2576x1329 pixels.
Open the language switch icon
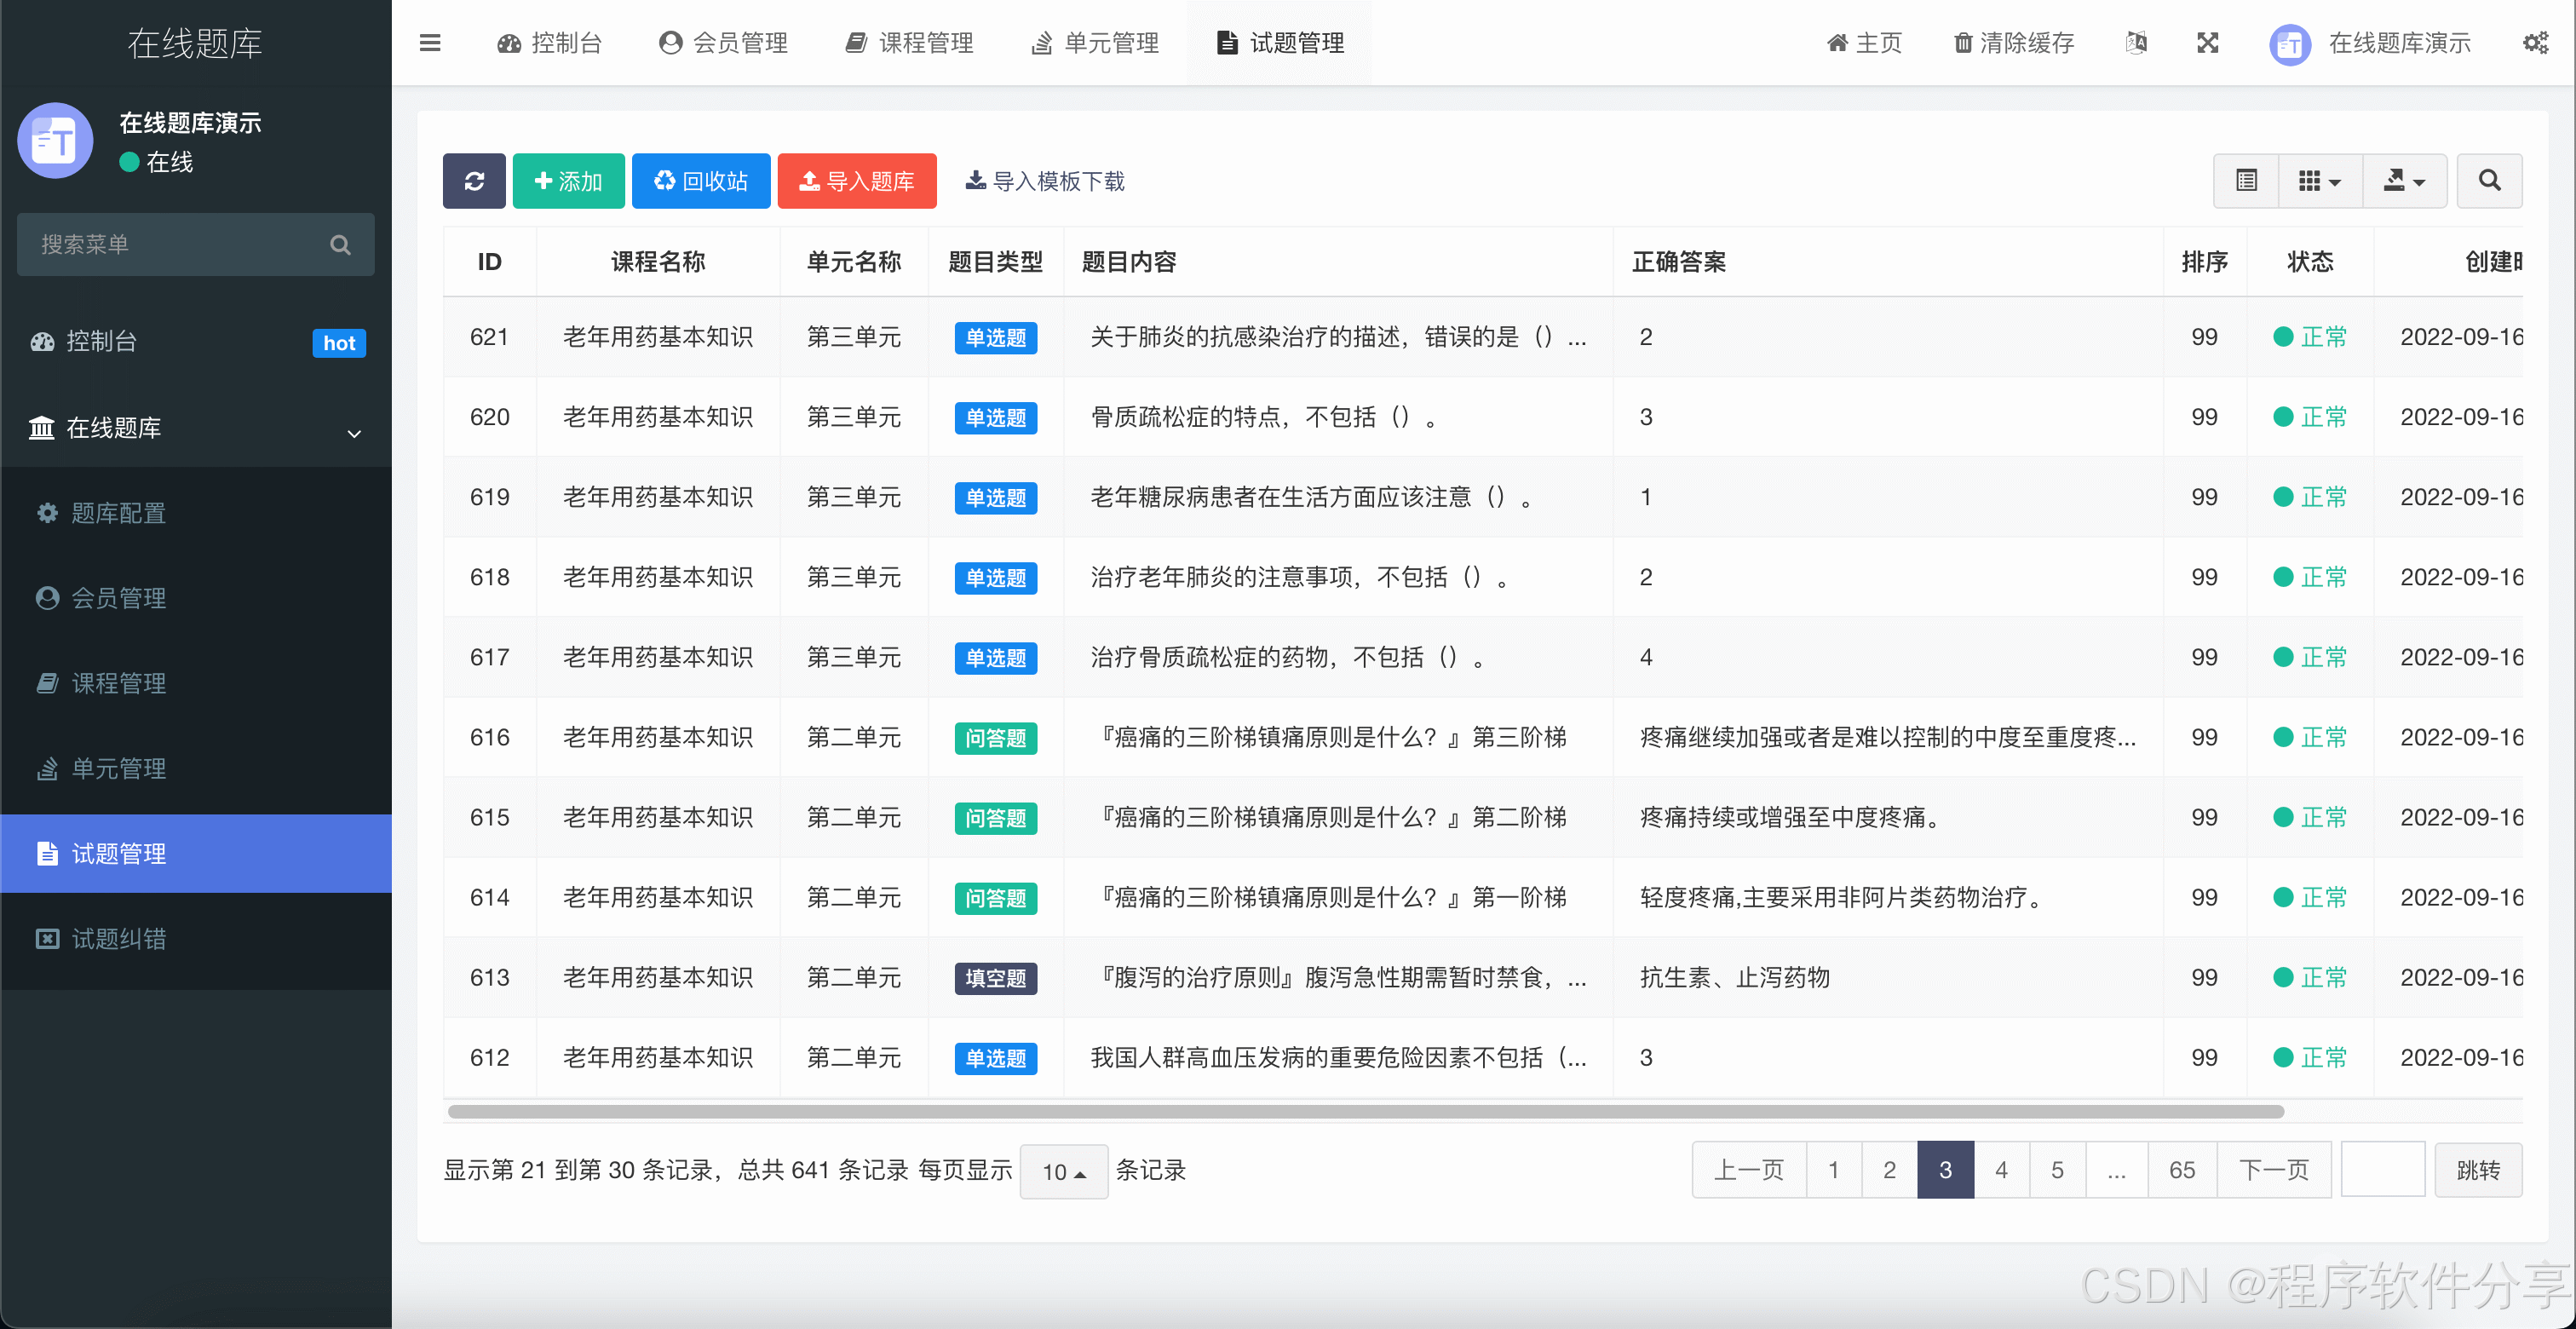(2137, 43)
